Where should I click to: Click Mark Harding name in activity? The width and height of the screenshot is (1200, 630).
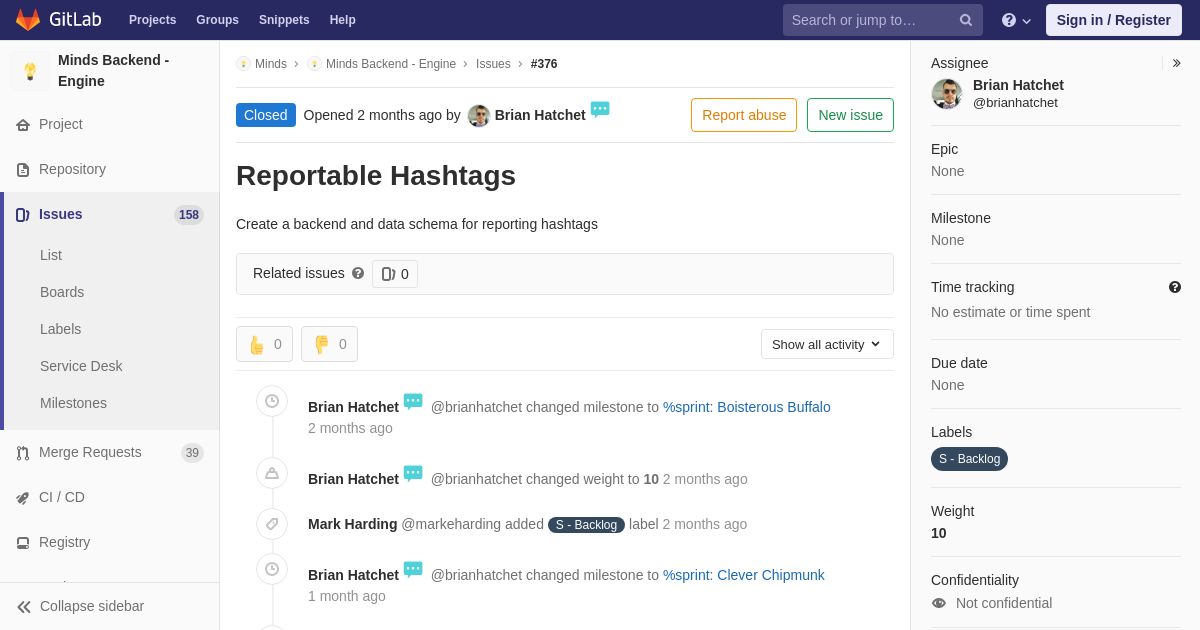(352, 524)
